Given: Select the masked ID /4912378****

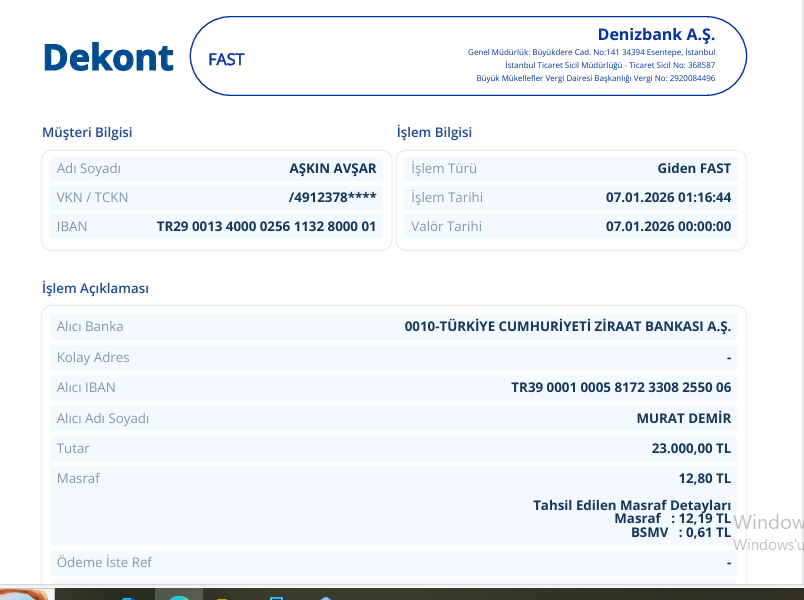Looking at the screenshot, I should pyautogui.click(x=333, y=197).
